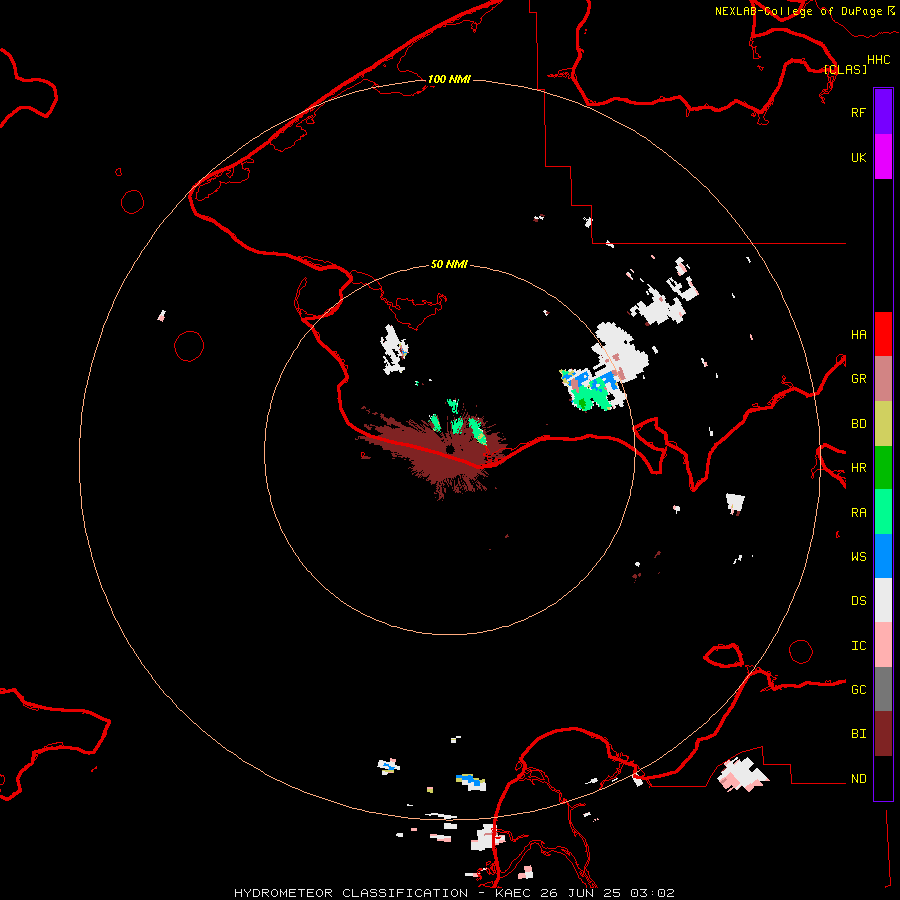Click the HA legend label
900x900 pixels.
[x=858, y=334]
